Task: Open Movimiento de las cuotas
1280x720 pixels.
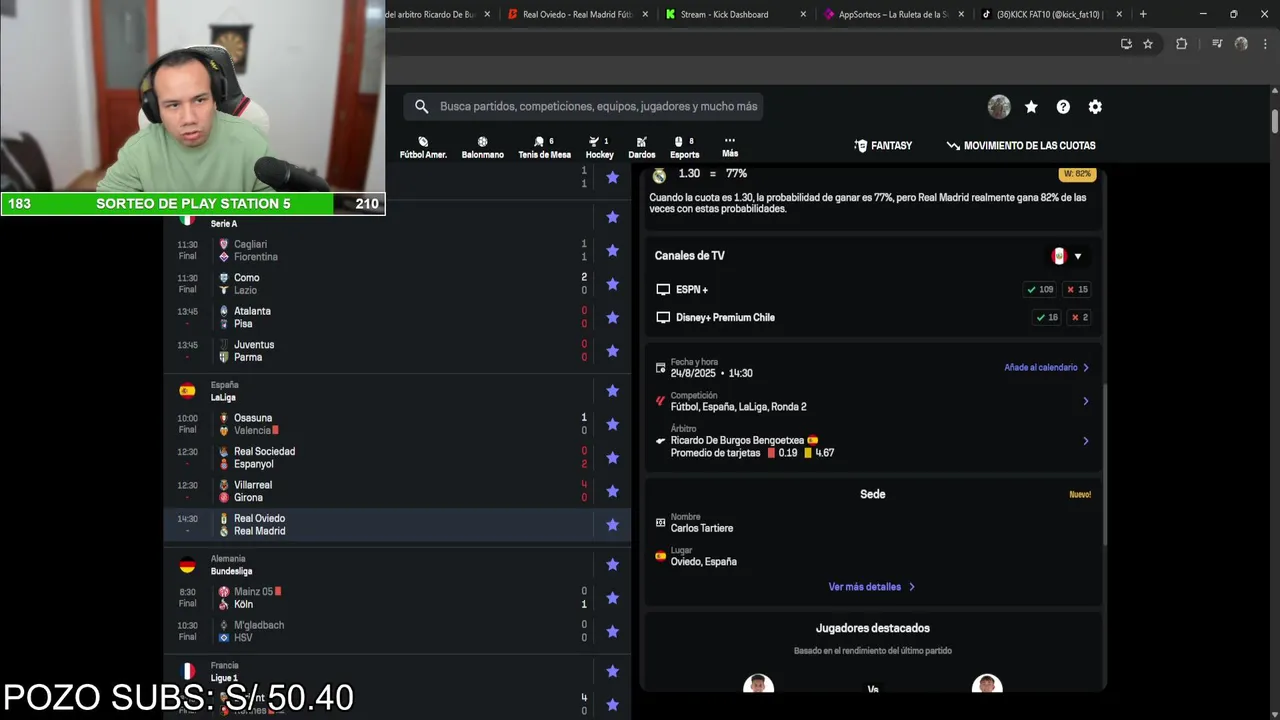Action: click(1021, 145)
